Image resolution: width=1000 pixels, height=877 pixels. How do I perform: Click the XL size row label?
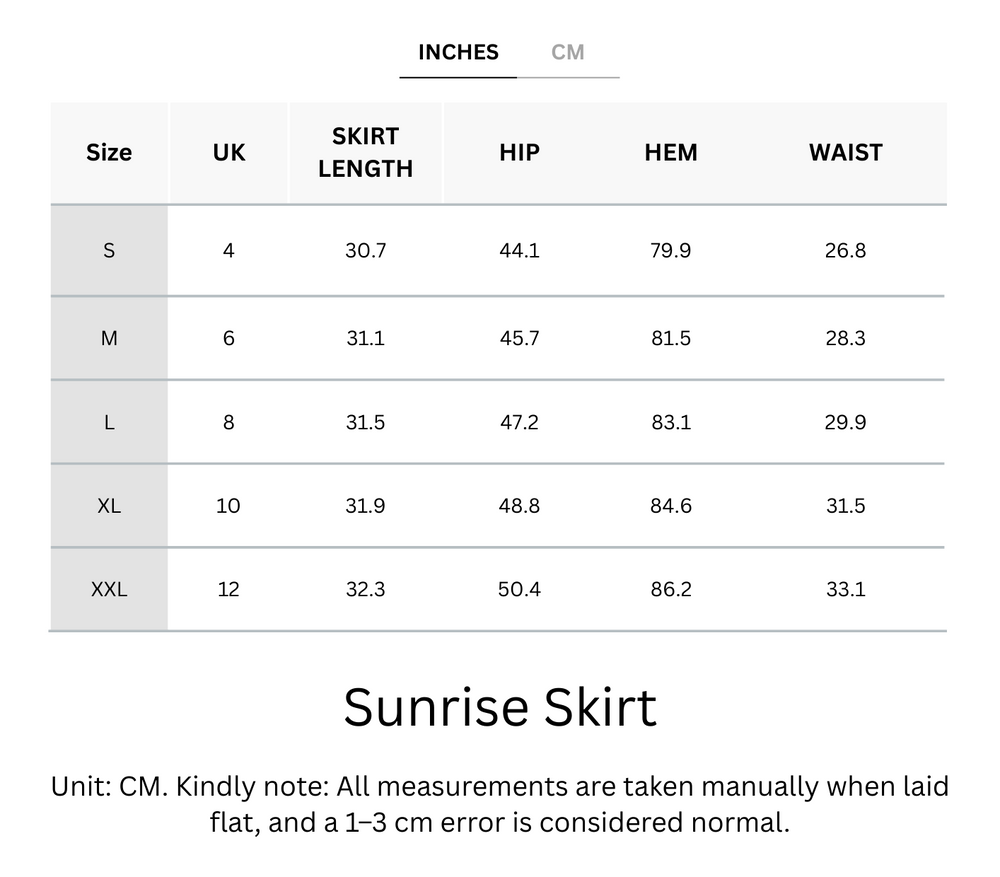click(x=108, y=506)
